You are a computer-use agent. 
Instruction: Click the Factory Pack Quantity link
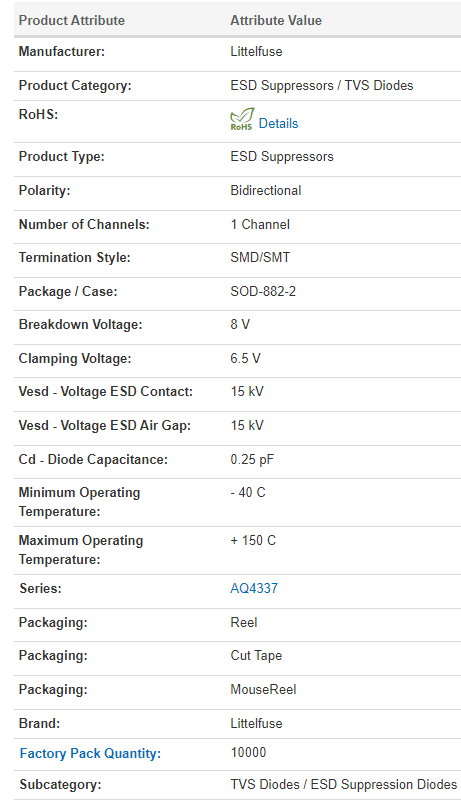click(x=90, y=754)
